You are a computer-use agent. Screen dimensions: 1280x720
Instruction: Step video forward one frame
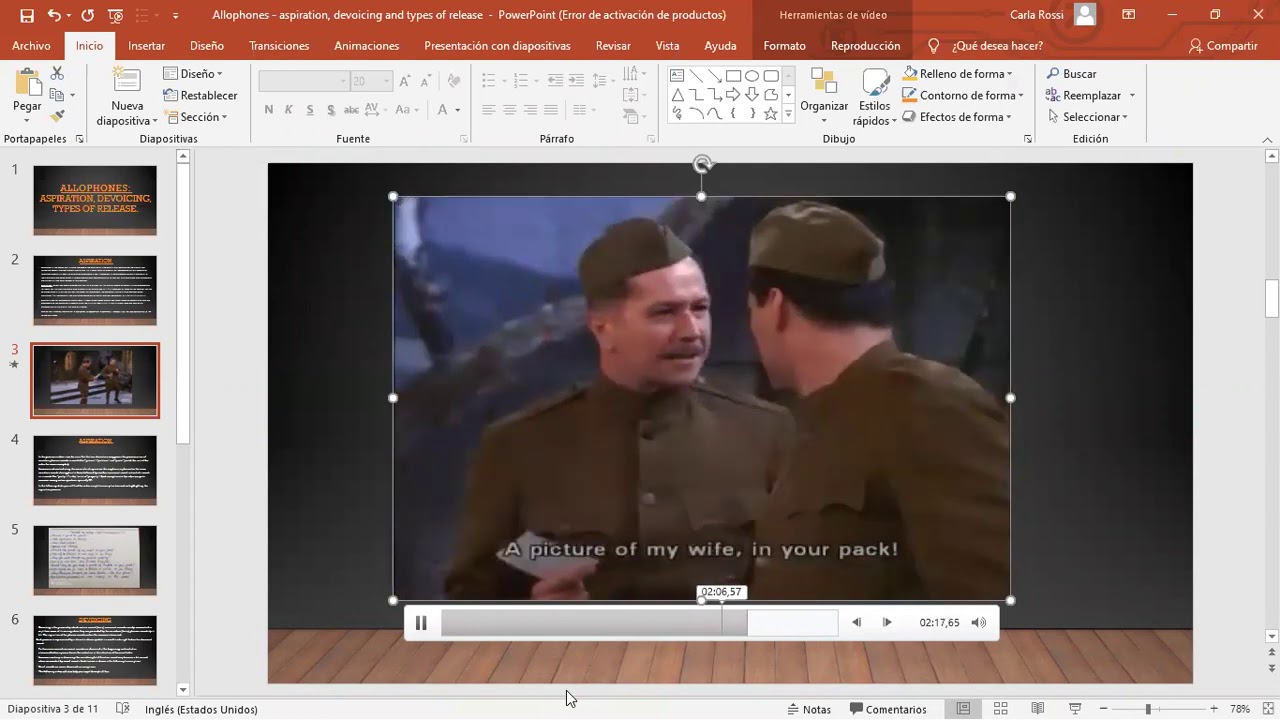tap(887, 622)
